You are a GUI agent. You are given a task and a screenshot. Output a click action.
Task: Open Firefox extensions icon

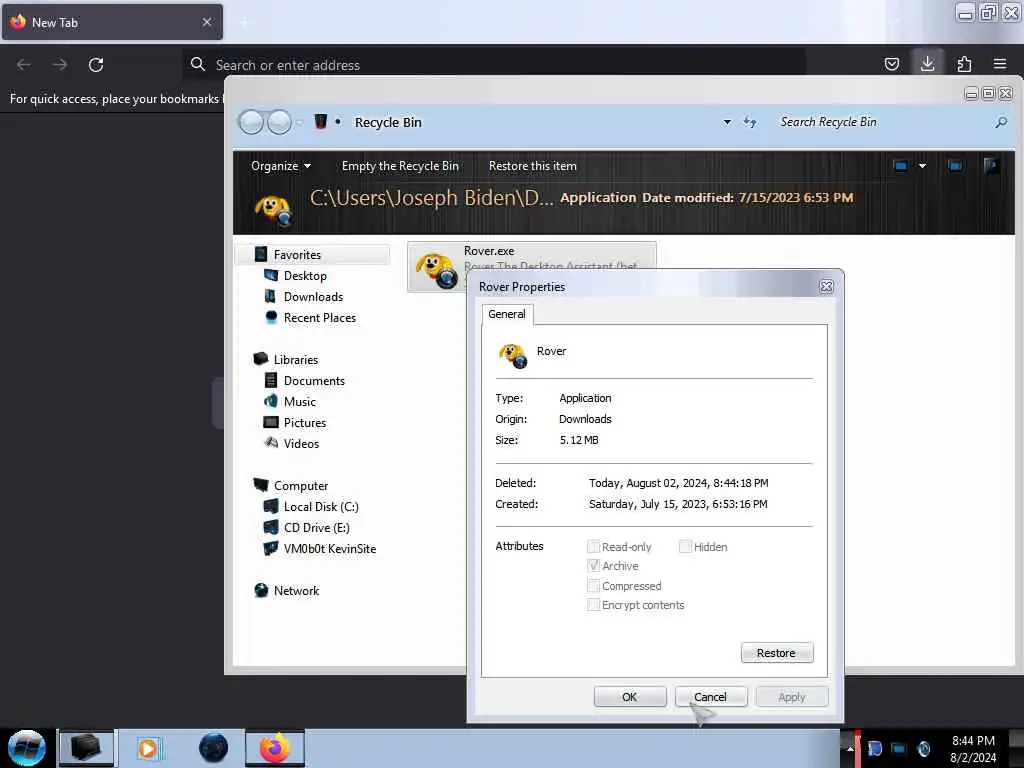click(964, 64)
